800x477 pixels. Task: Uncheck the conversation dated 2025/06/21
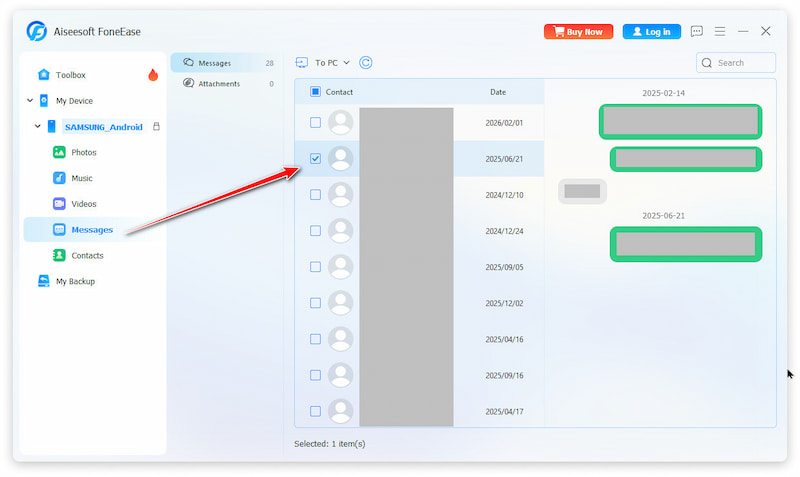pyautogui.click(x=315, y=159)
